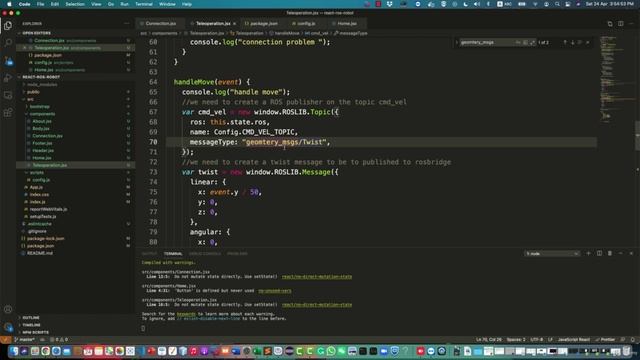640x360 pixels.
Task: Click the master branch status item
Action: (24, 340)
